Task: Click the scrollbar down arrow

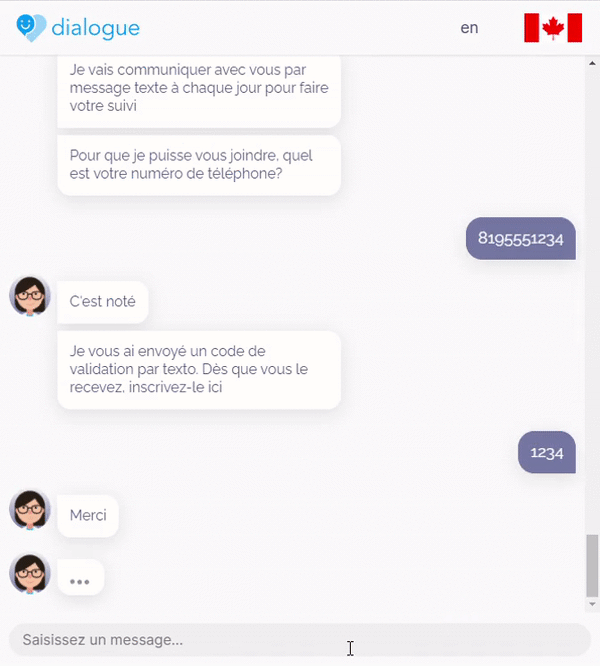Action: (x=592, y=604)
